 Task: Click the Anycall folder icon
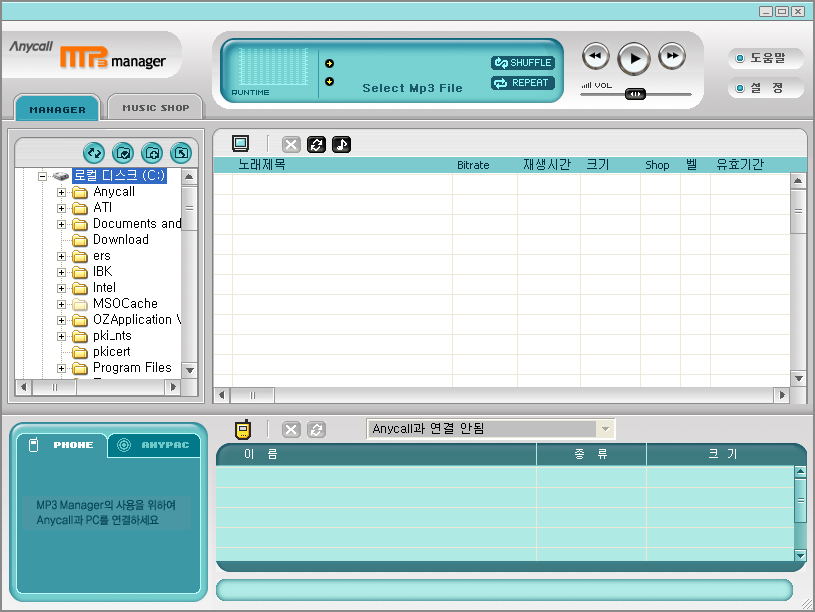click(x=80, y=192)
